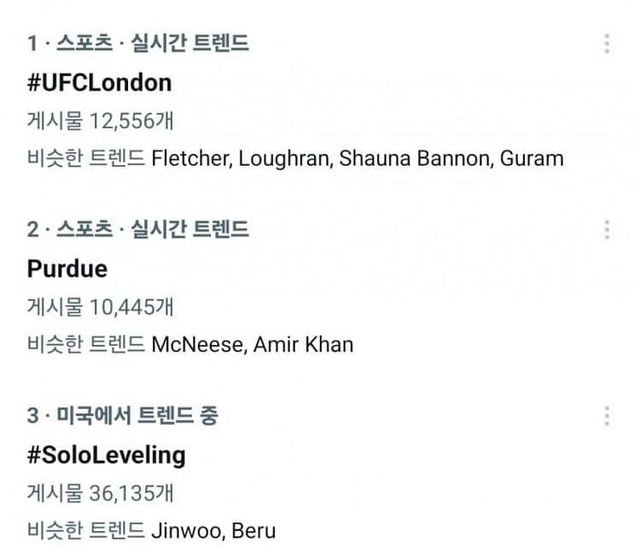
Task: Click related trend Guram
Action: tap(531, 158)
